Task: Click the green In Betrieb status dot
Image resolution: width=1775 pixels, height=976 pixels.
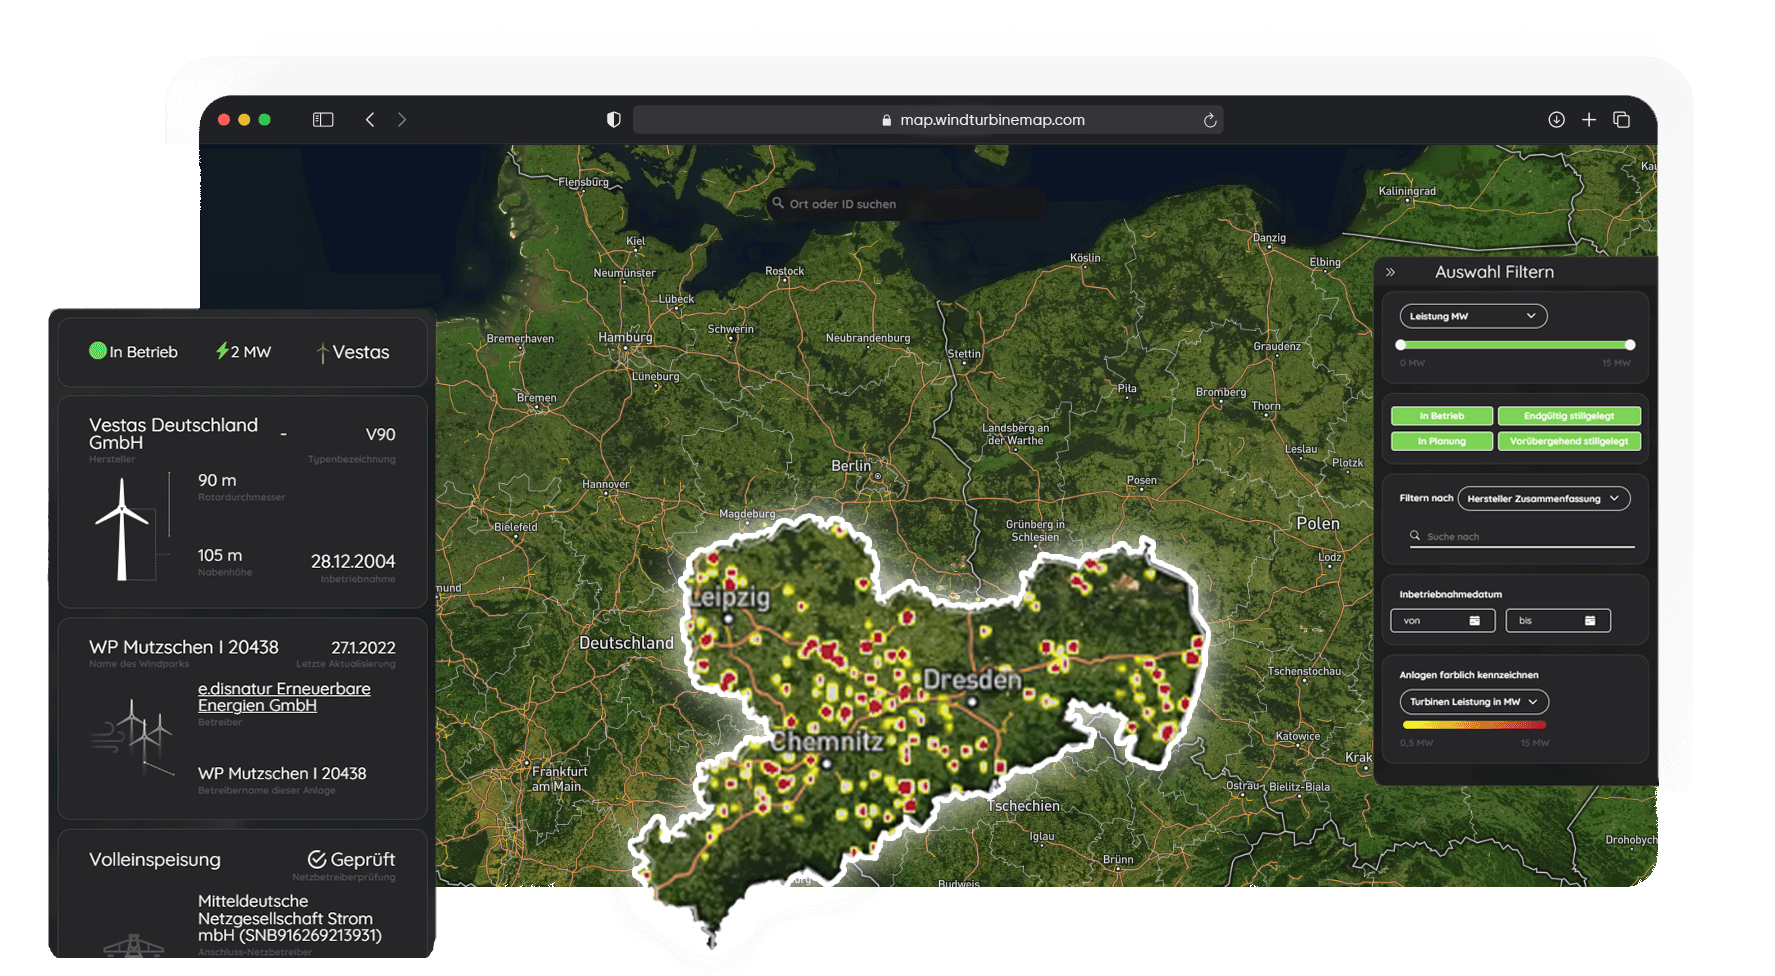Action: point(98,351)
